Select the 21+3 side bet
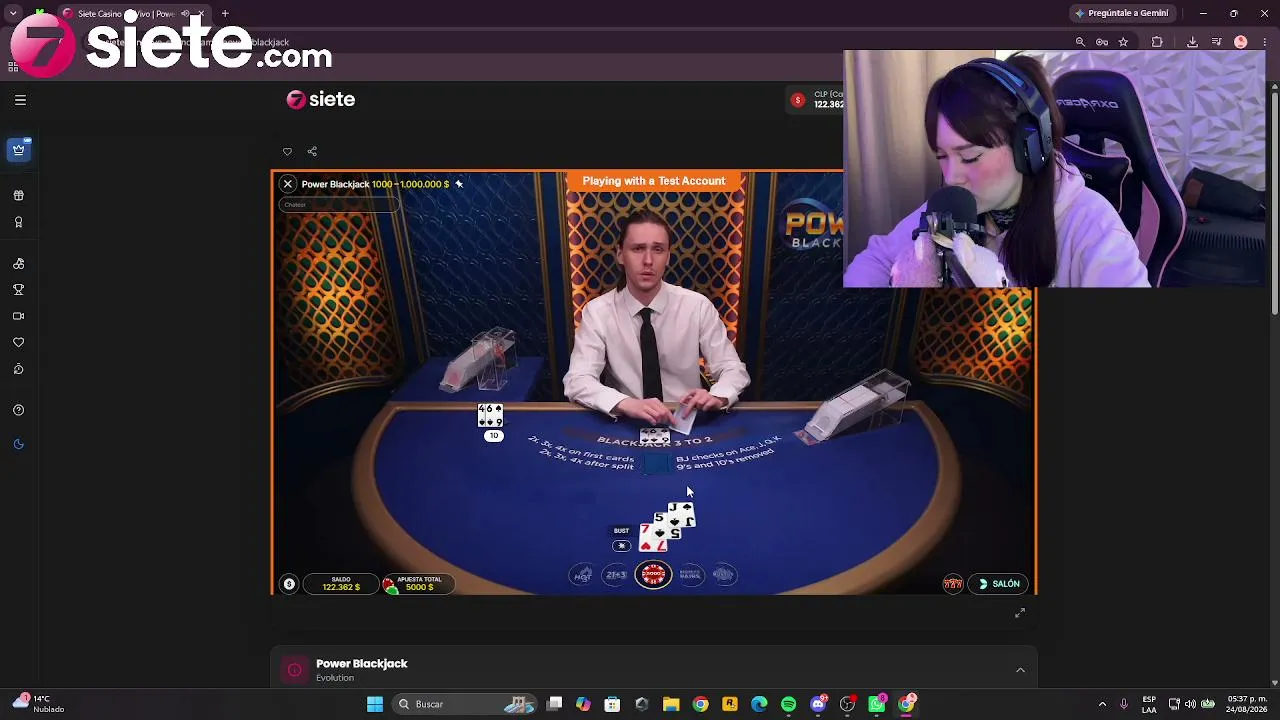Screen dimensions: 1280x720 (616, 575)
